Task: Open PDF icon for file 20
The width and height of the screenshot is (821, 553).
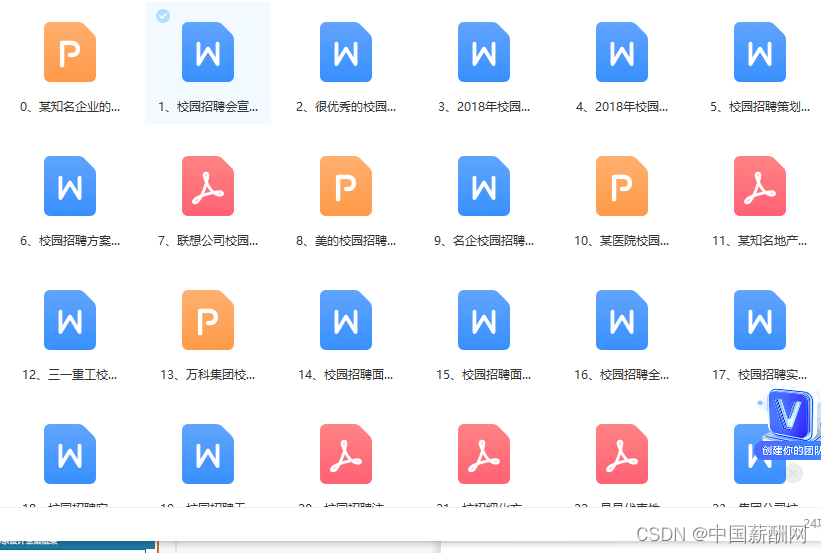Action: (346, 454)
